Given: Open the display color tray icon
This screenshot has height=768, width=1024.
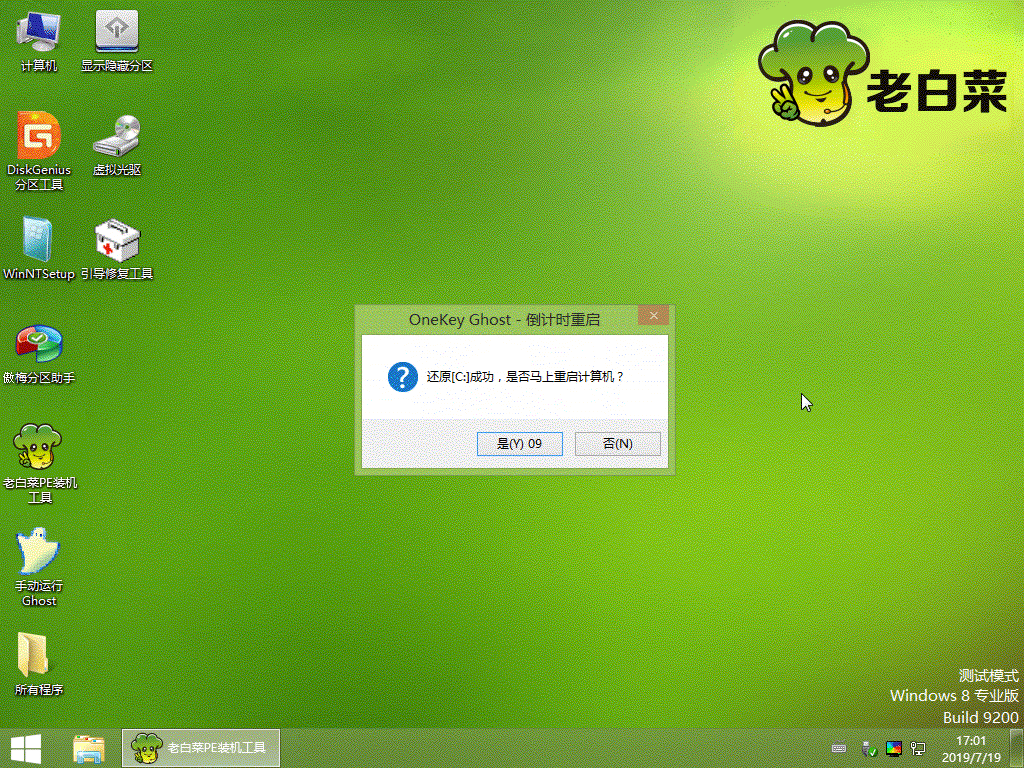Looking at the screenshot, I should click(x=893, y=748).
